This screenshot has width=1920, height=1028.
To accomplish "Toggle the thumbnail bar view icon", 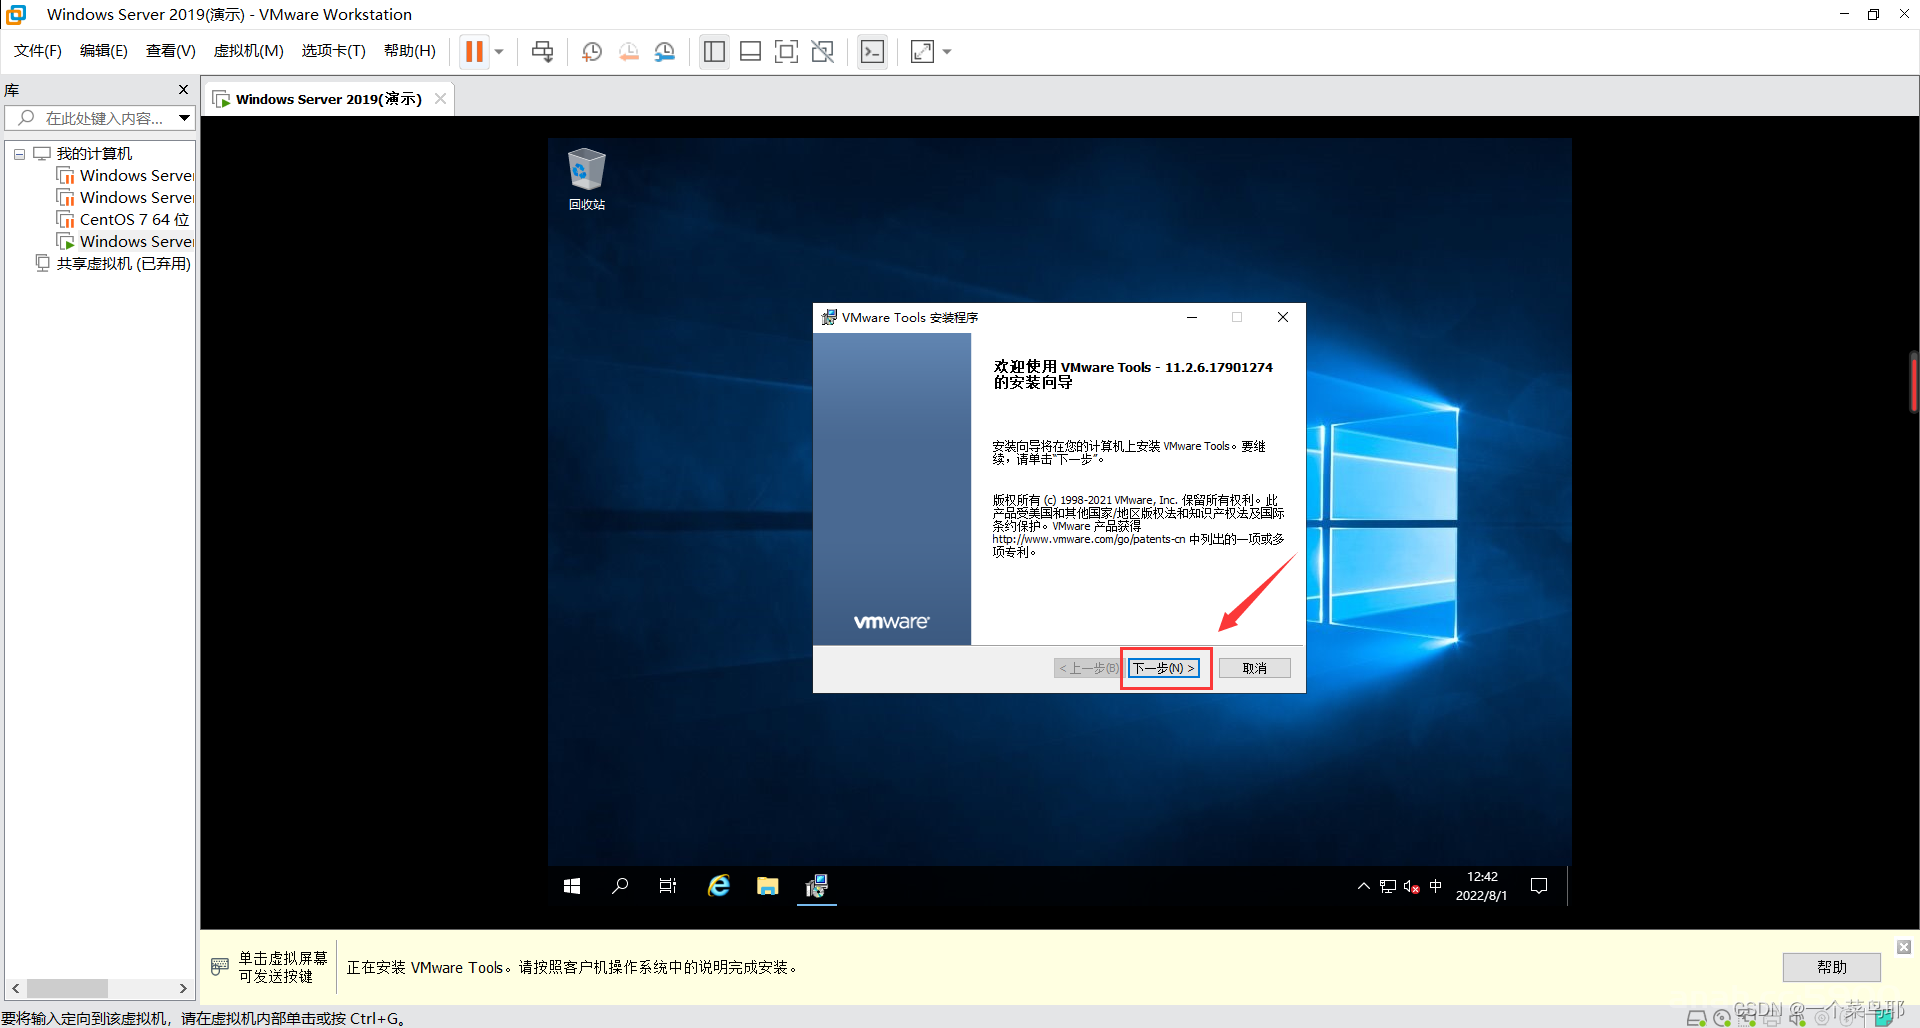I will 750,51.
